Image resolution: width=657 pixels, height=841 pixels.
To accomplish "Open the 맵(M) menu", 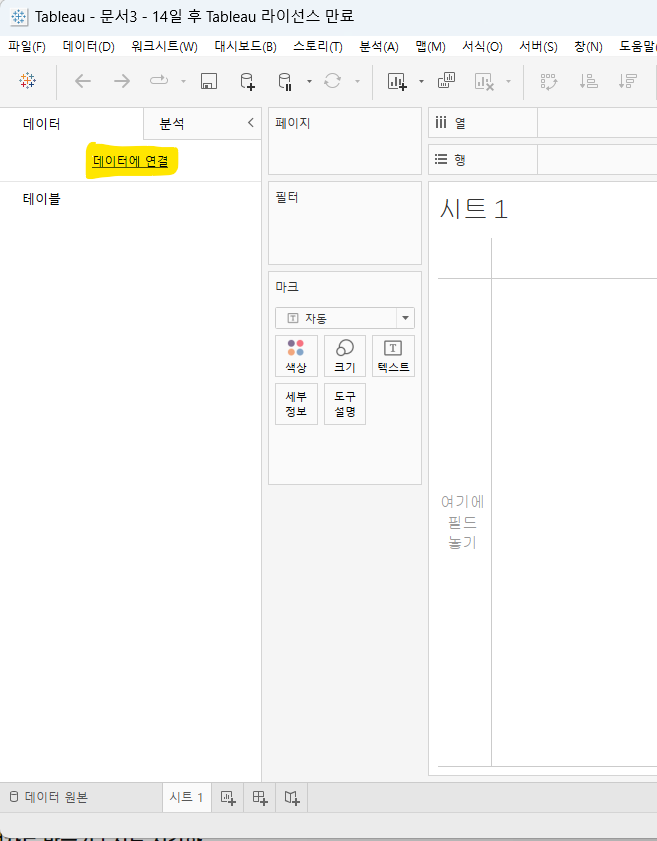I will pyautogui.click(x=430, y=47).
